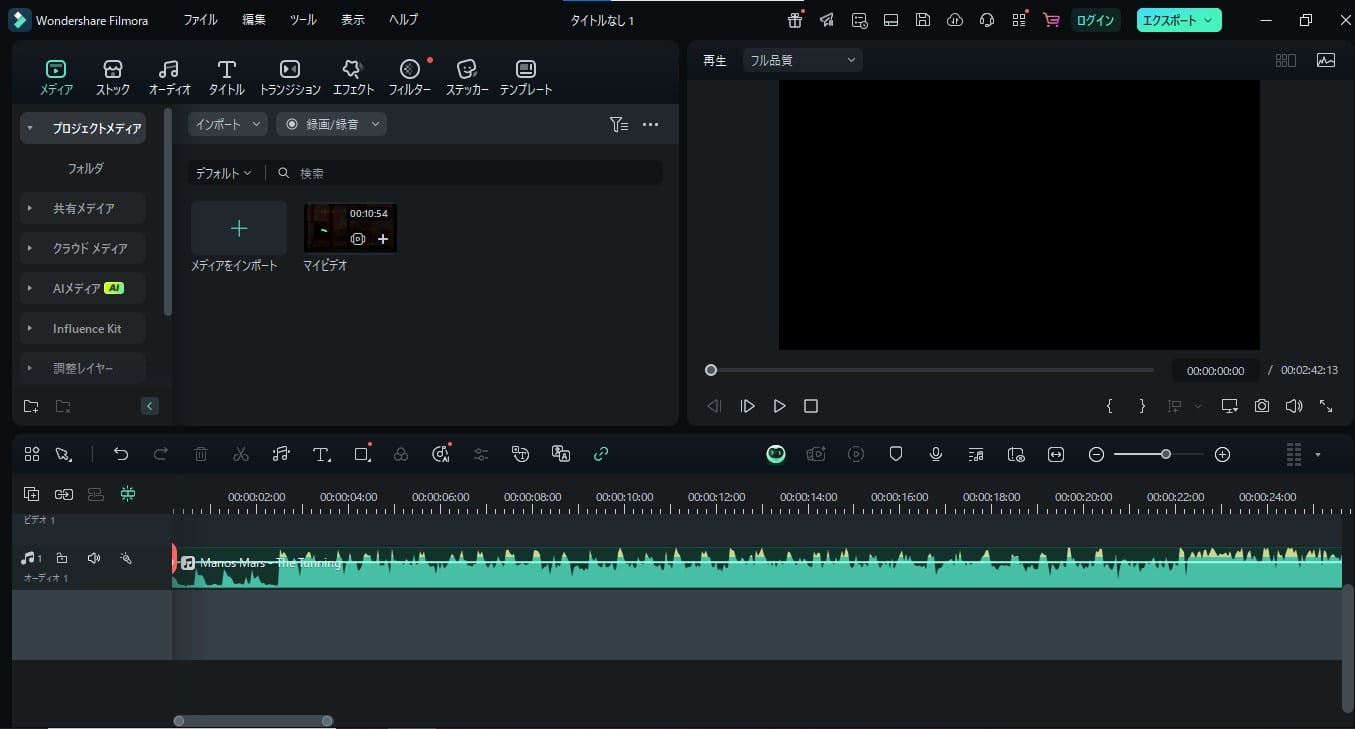
Task: Switch to the Effects (エフェクト) tab
Action: 353,77
